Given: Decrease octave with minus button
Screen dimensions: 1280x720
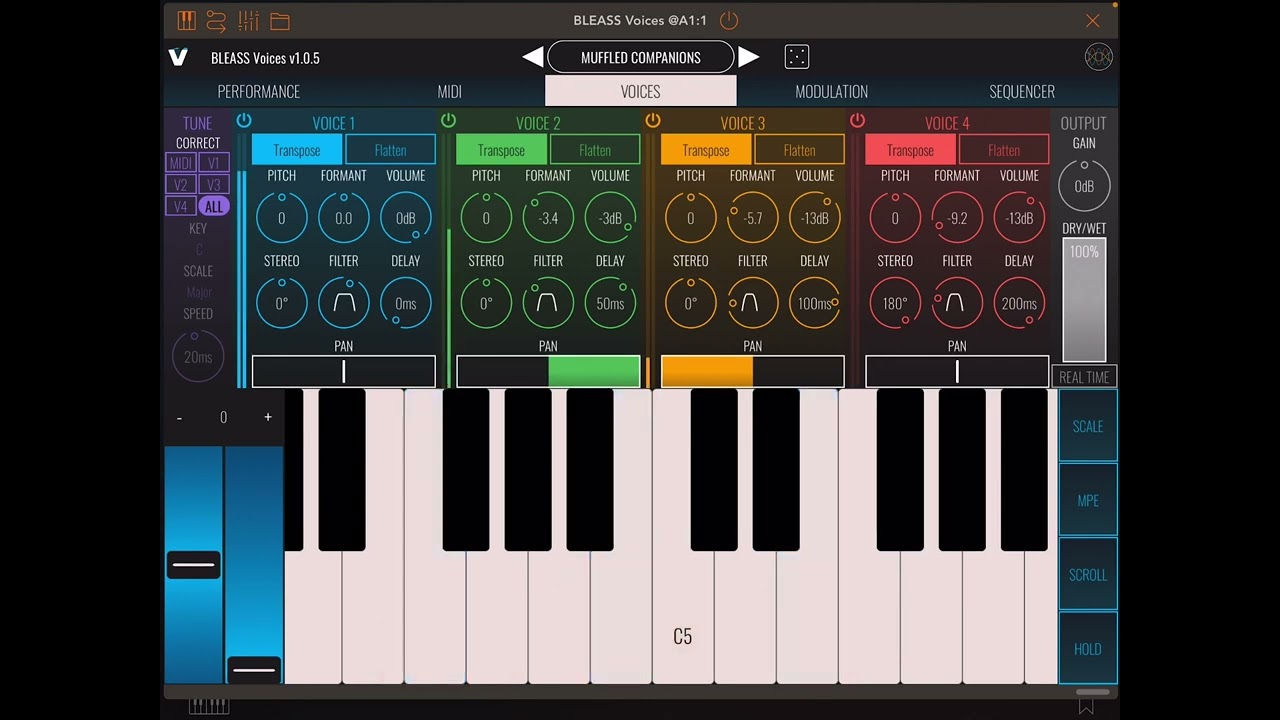Looking at the screenshot, I should (179, 417).
